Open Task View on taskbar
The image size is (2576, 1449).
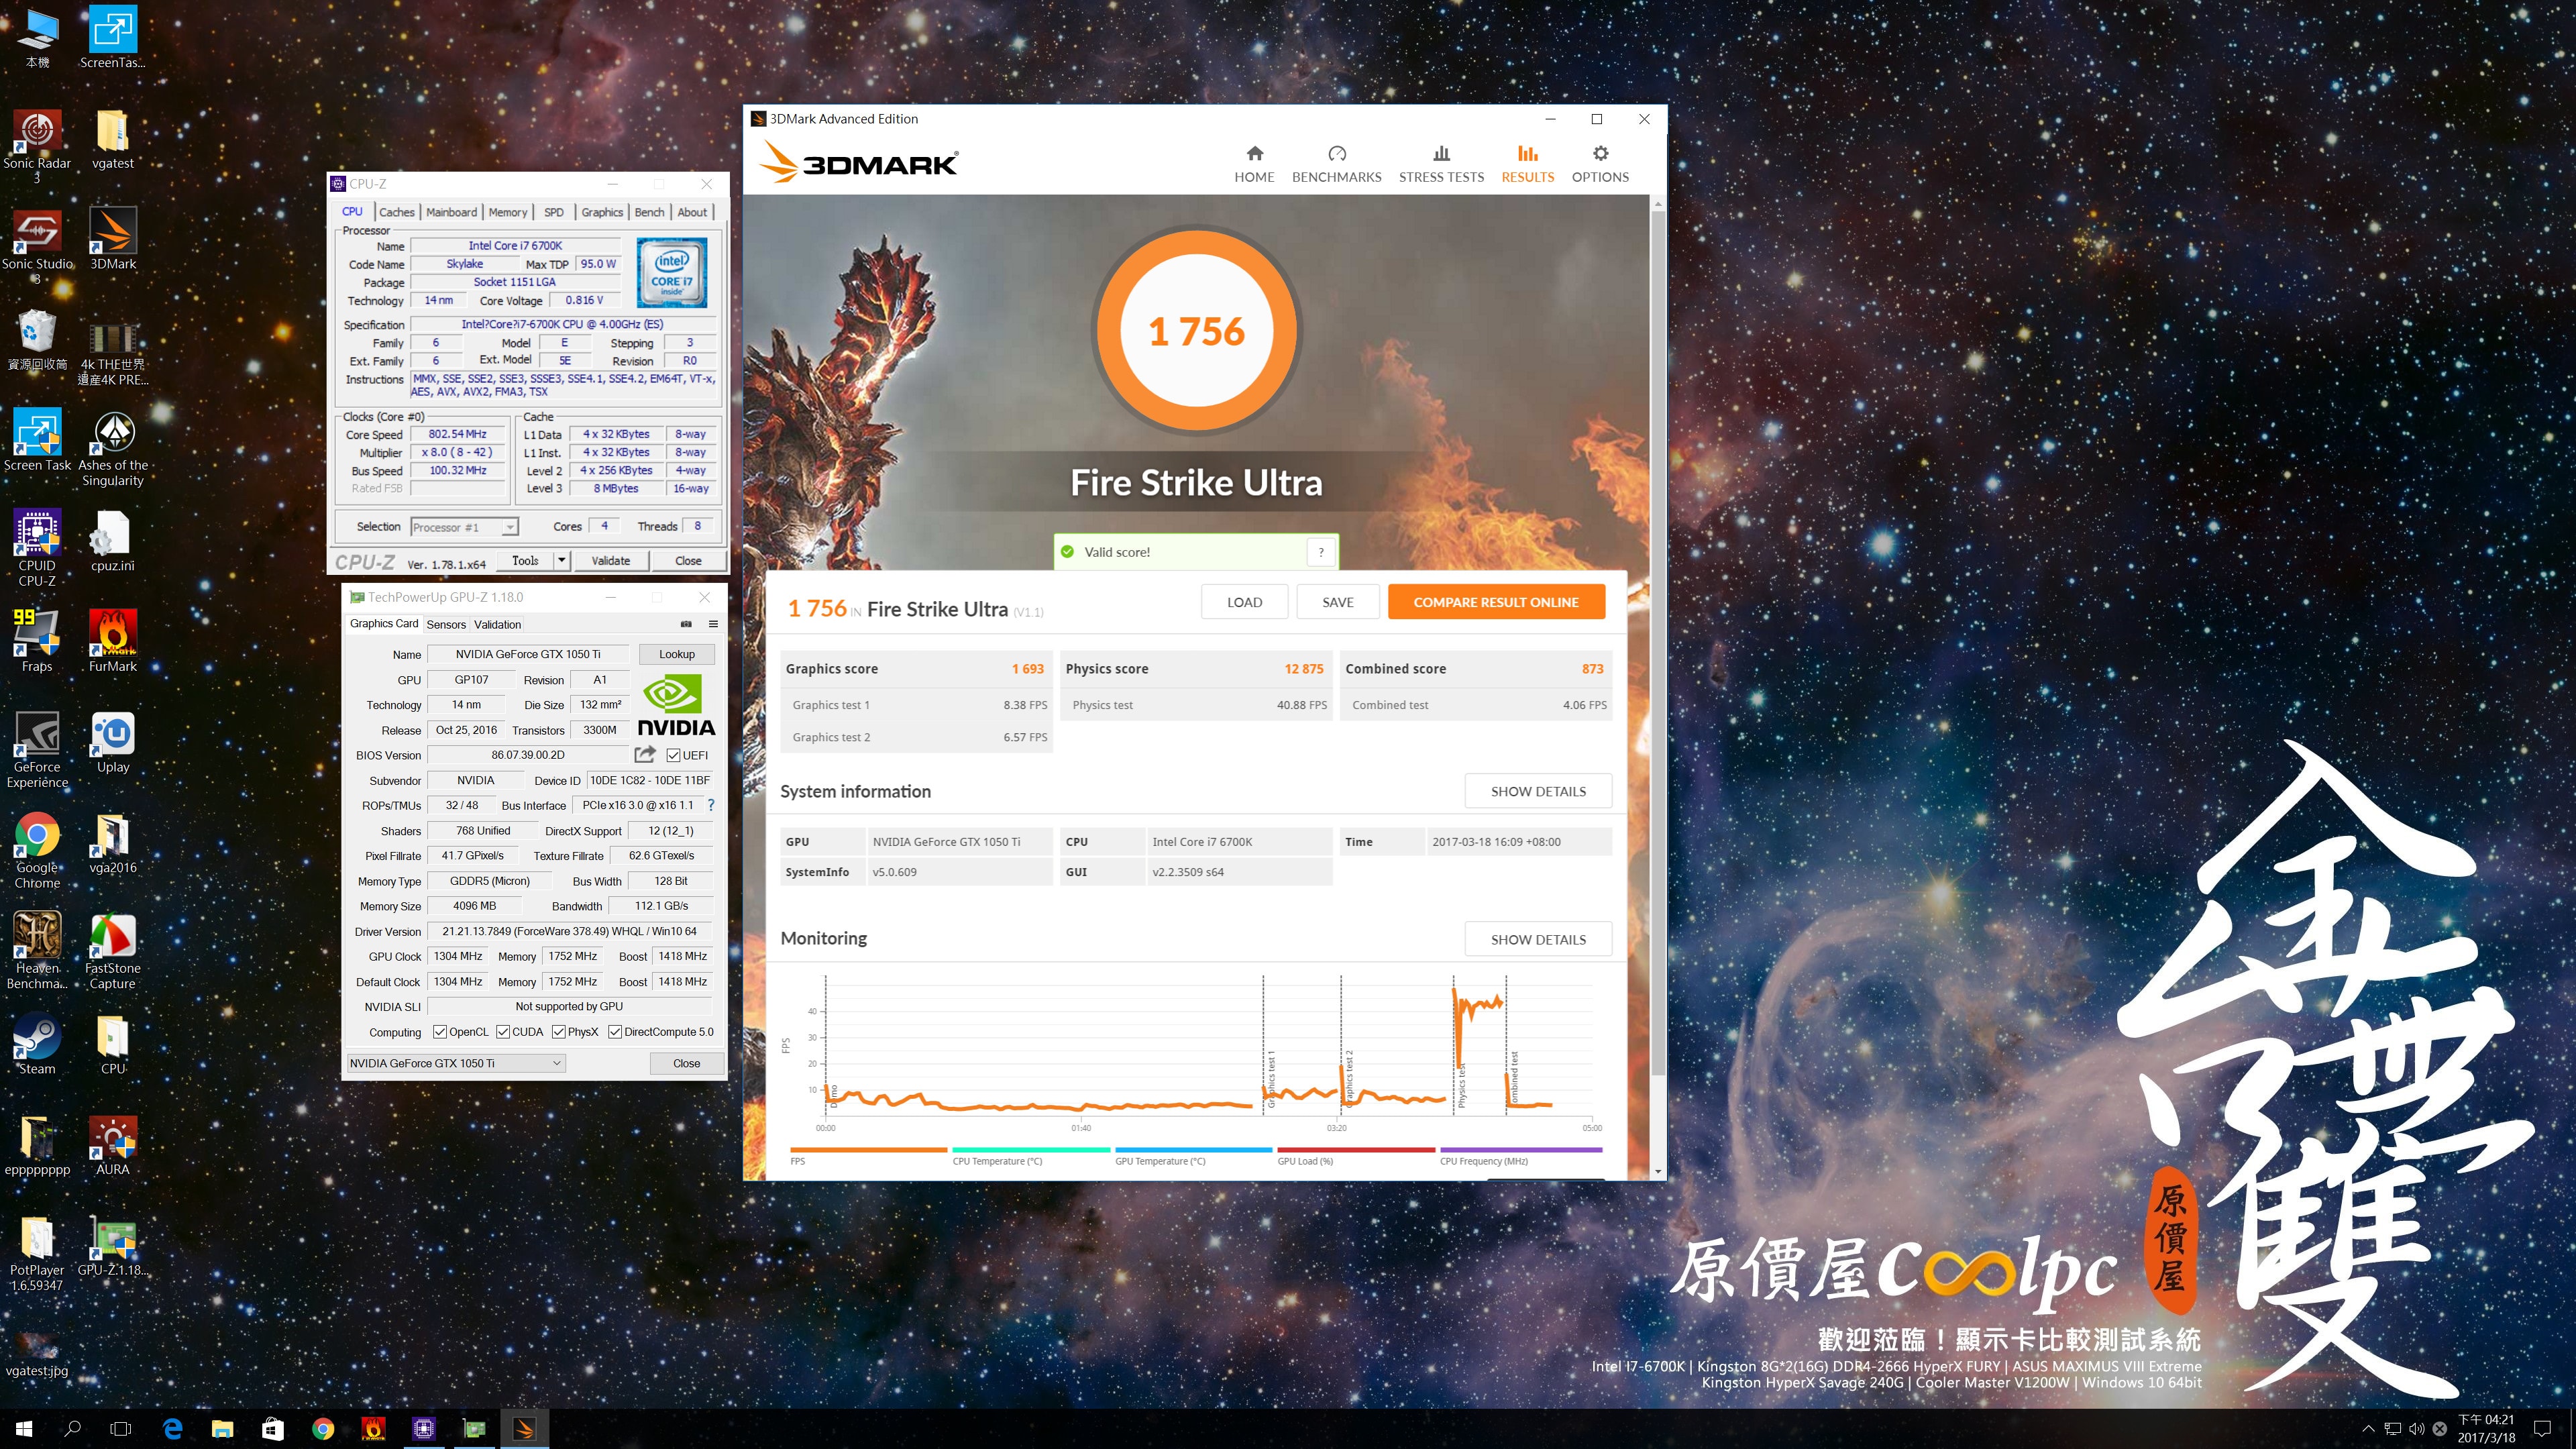(x=121, y=1429)
